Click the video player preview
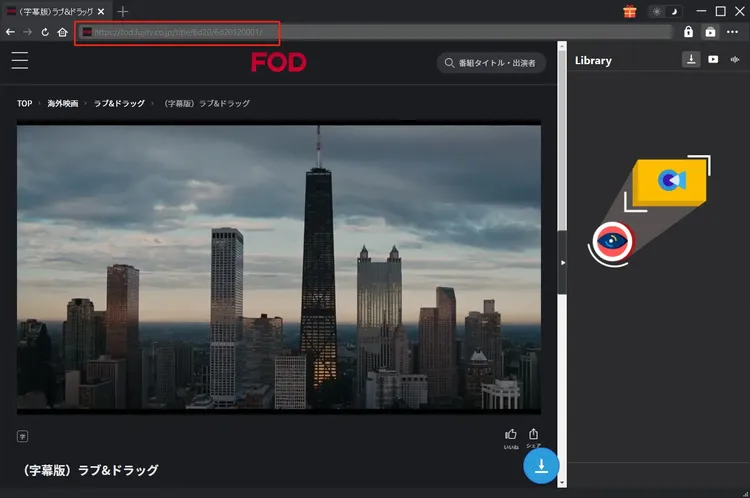Image resolution: width=750 pixels, height=498 pixels. point(279,268)
